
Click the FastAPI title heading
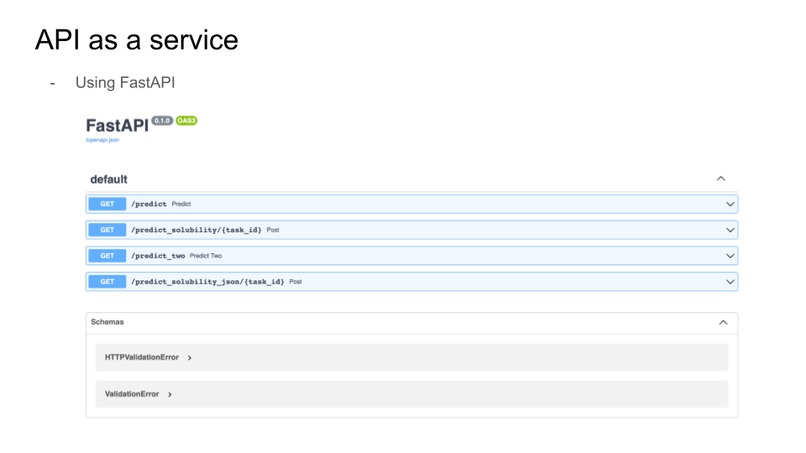coord(117,125)
